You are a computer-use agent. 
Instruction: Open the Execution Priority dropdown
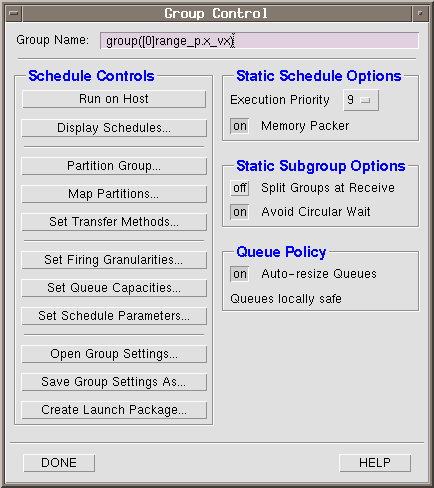(361, 100)
